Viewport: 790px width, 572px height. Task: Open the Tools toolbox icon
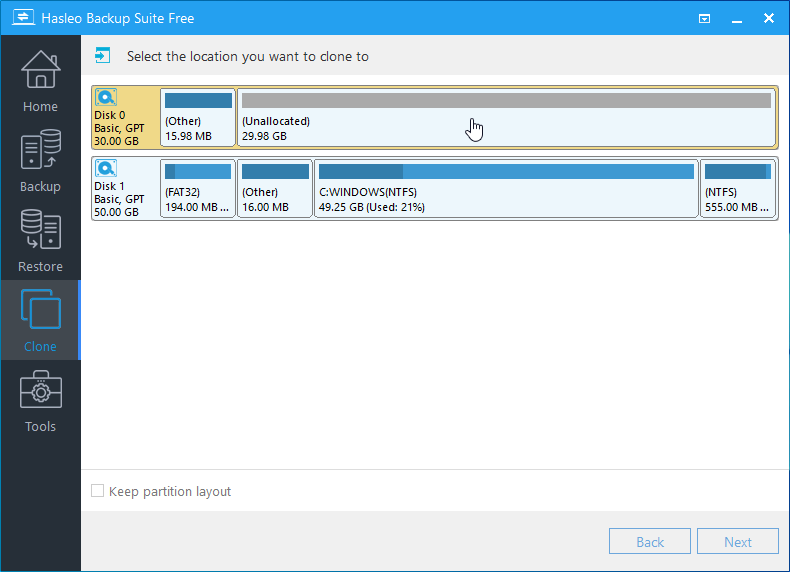40,389
